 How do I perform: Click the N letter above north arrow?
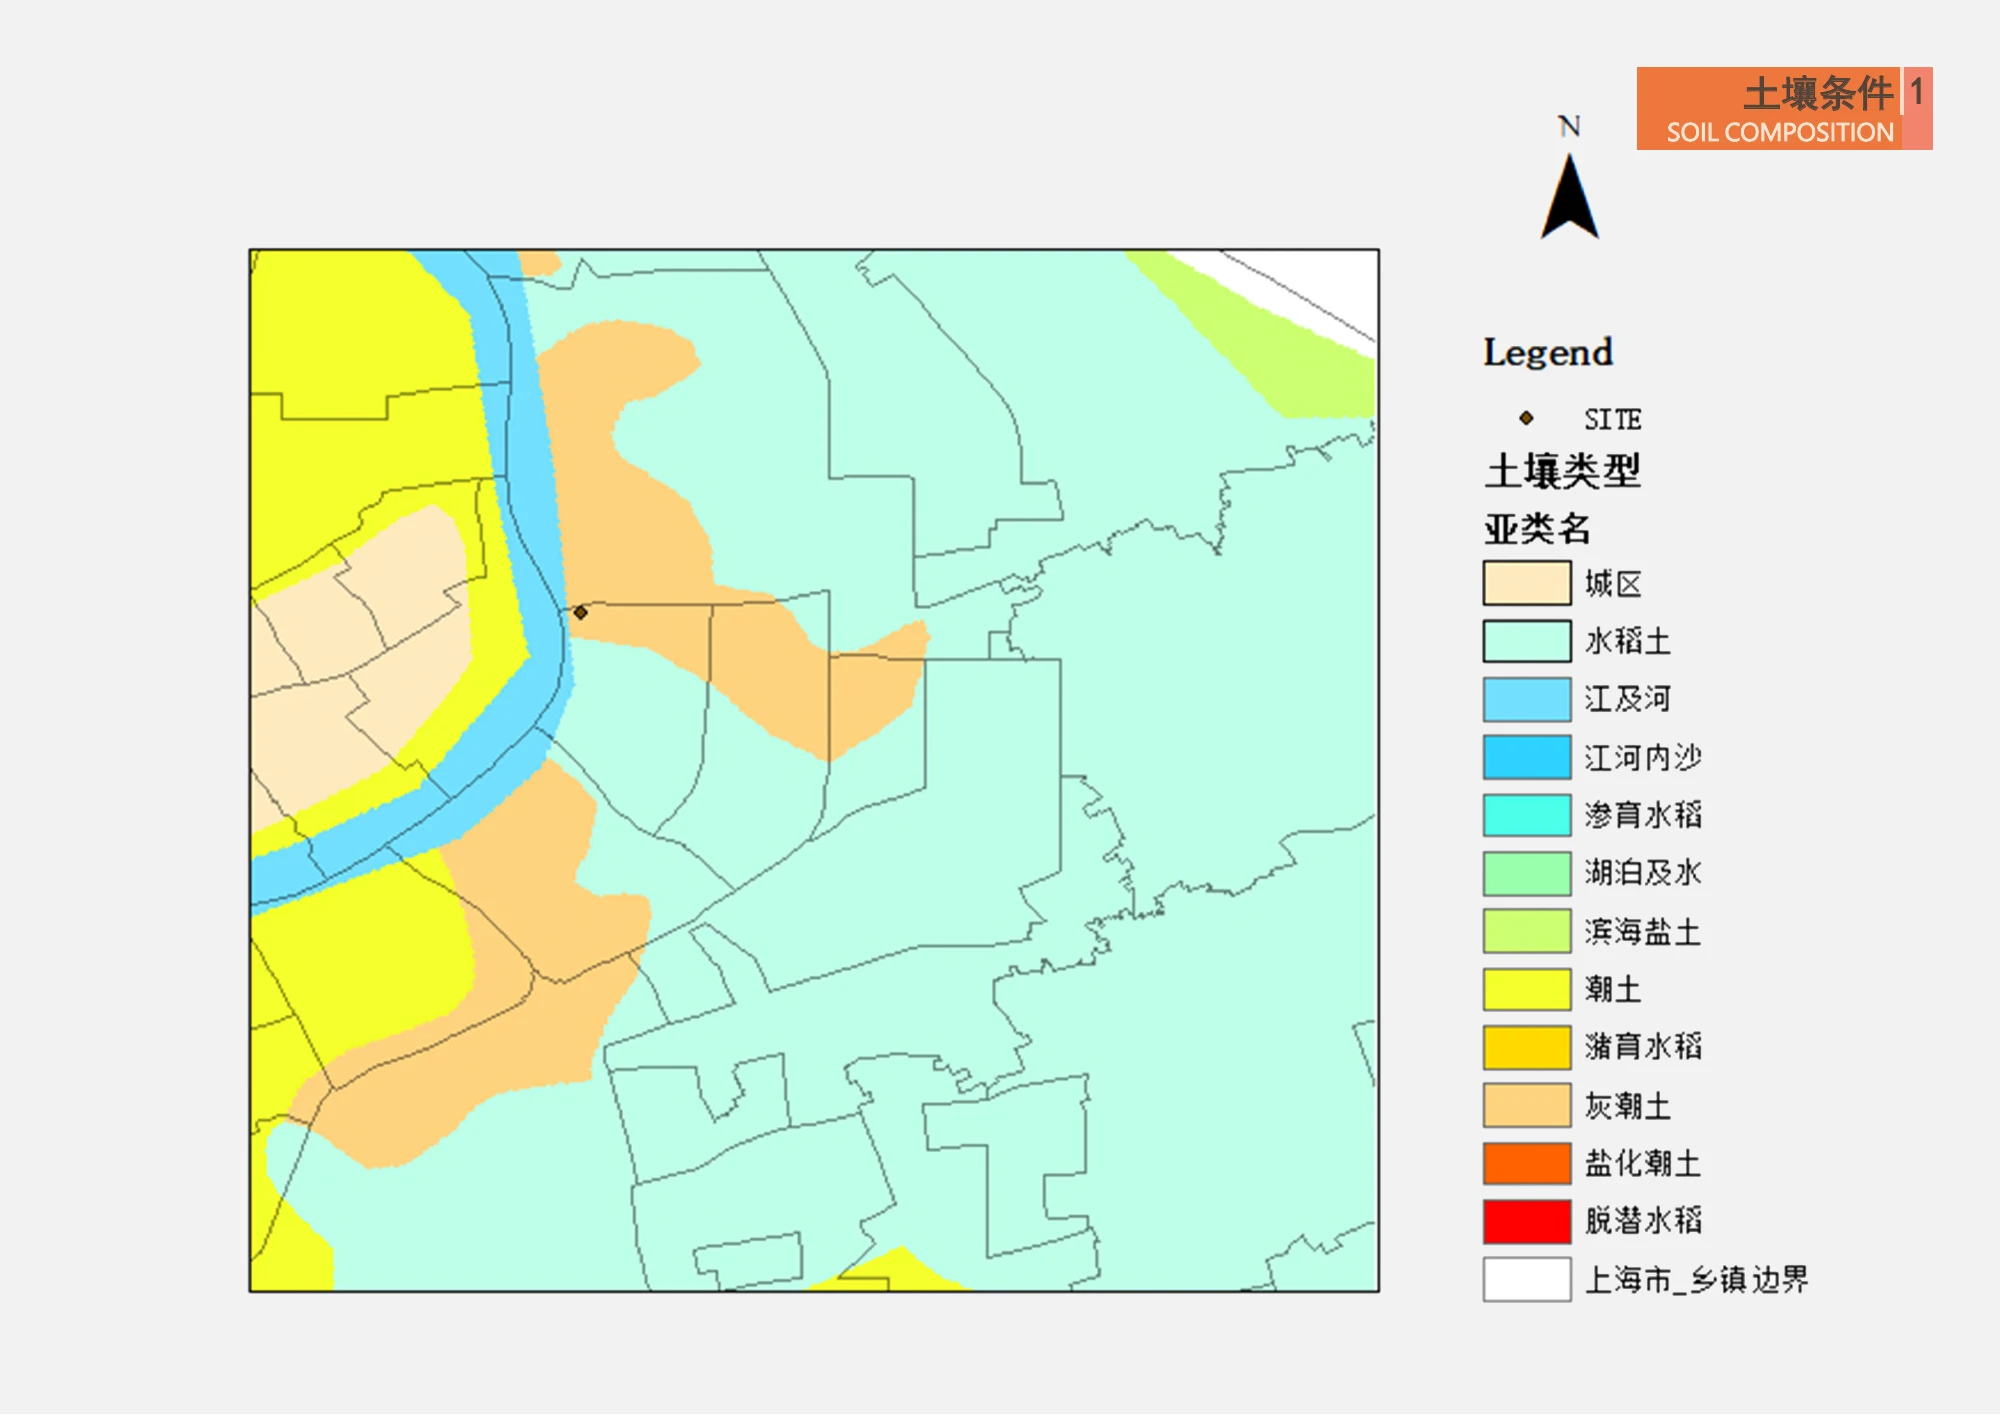click(1569, 126)
